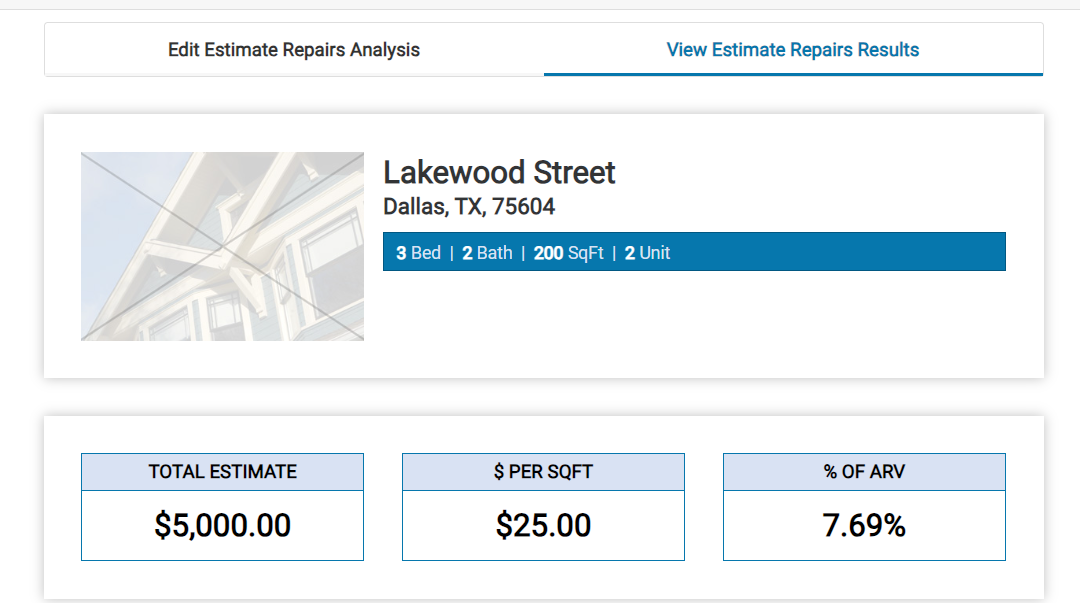This screenshot has height=603, width=1080.
Task: Click empty right side of blue details bar
Action: click(850, 252)
